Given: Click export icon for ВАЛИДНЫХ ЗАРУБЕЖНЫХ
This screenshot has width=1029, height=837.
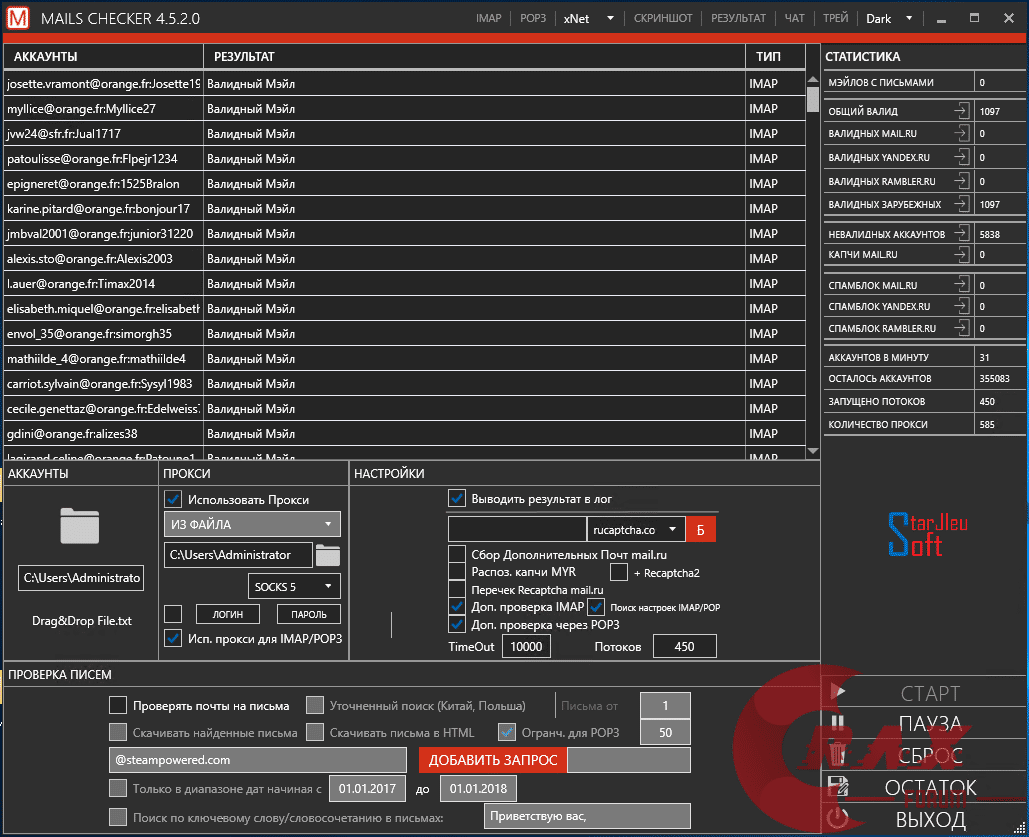Looking at the screenshot, I should pos(961,204).
